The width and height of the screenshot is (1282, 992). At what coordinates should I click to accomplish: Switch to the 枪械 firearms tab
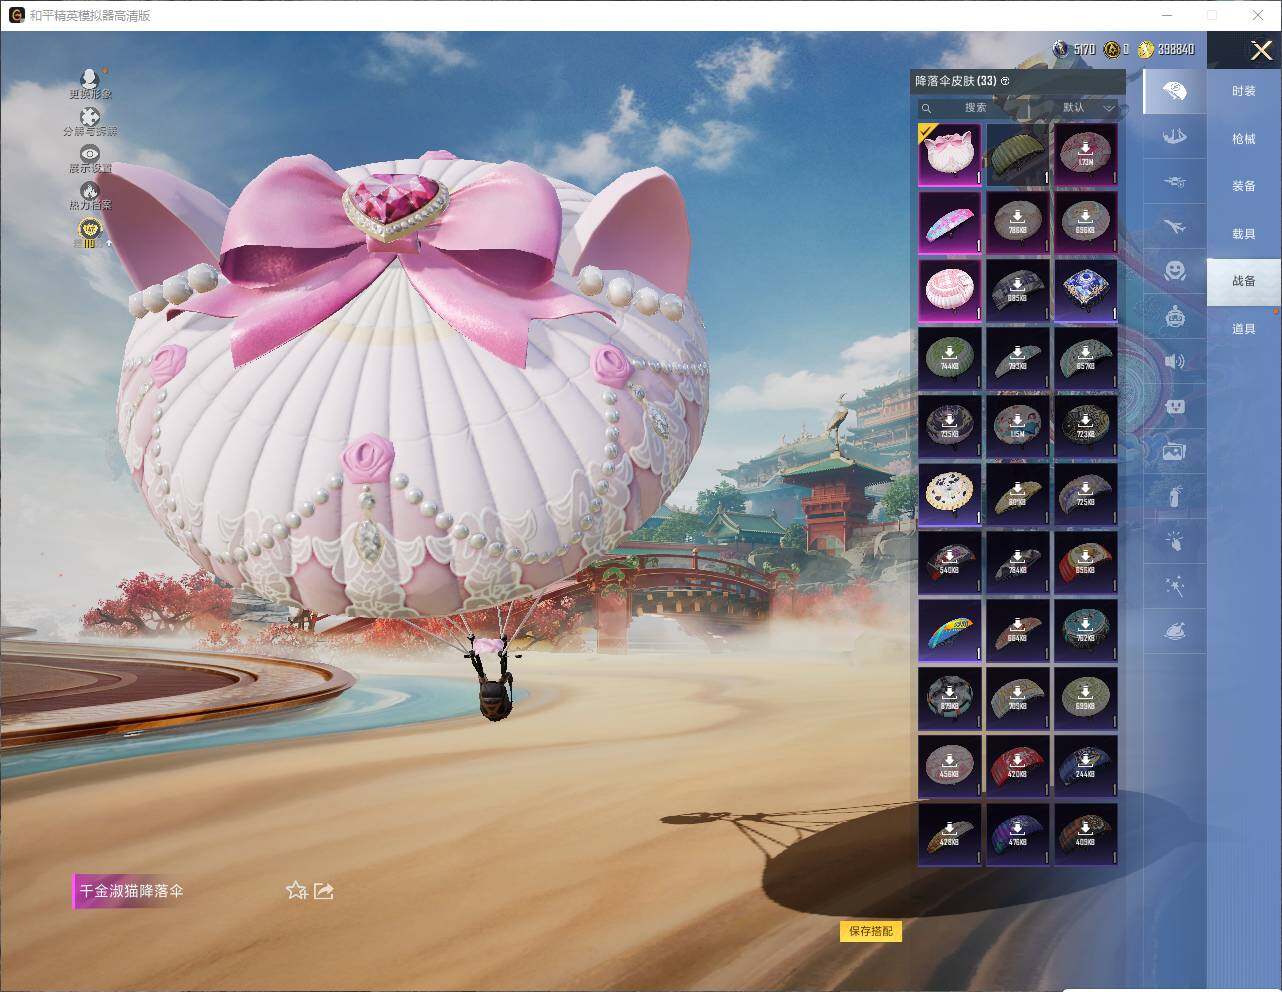click(x=1244, y=139)
